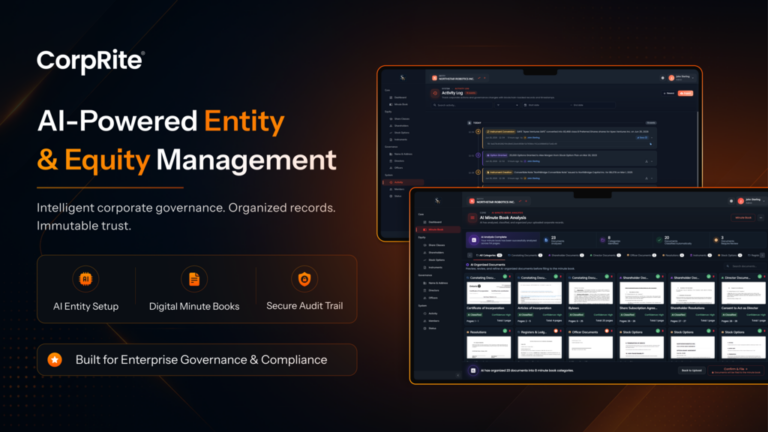Select Share Classes in the Minute Book Analysis window sidebar
768x432 pixels.
click(433, 245)
